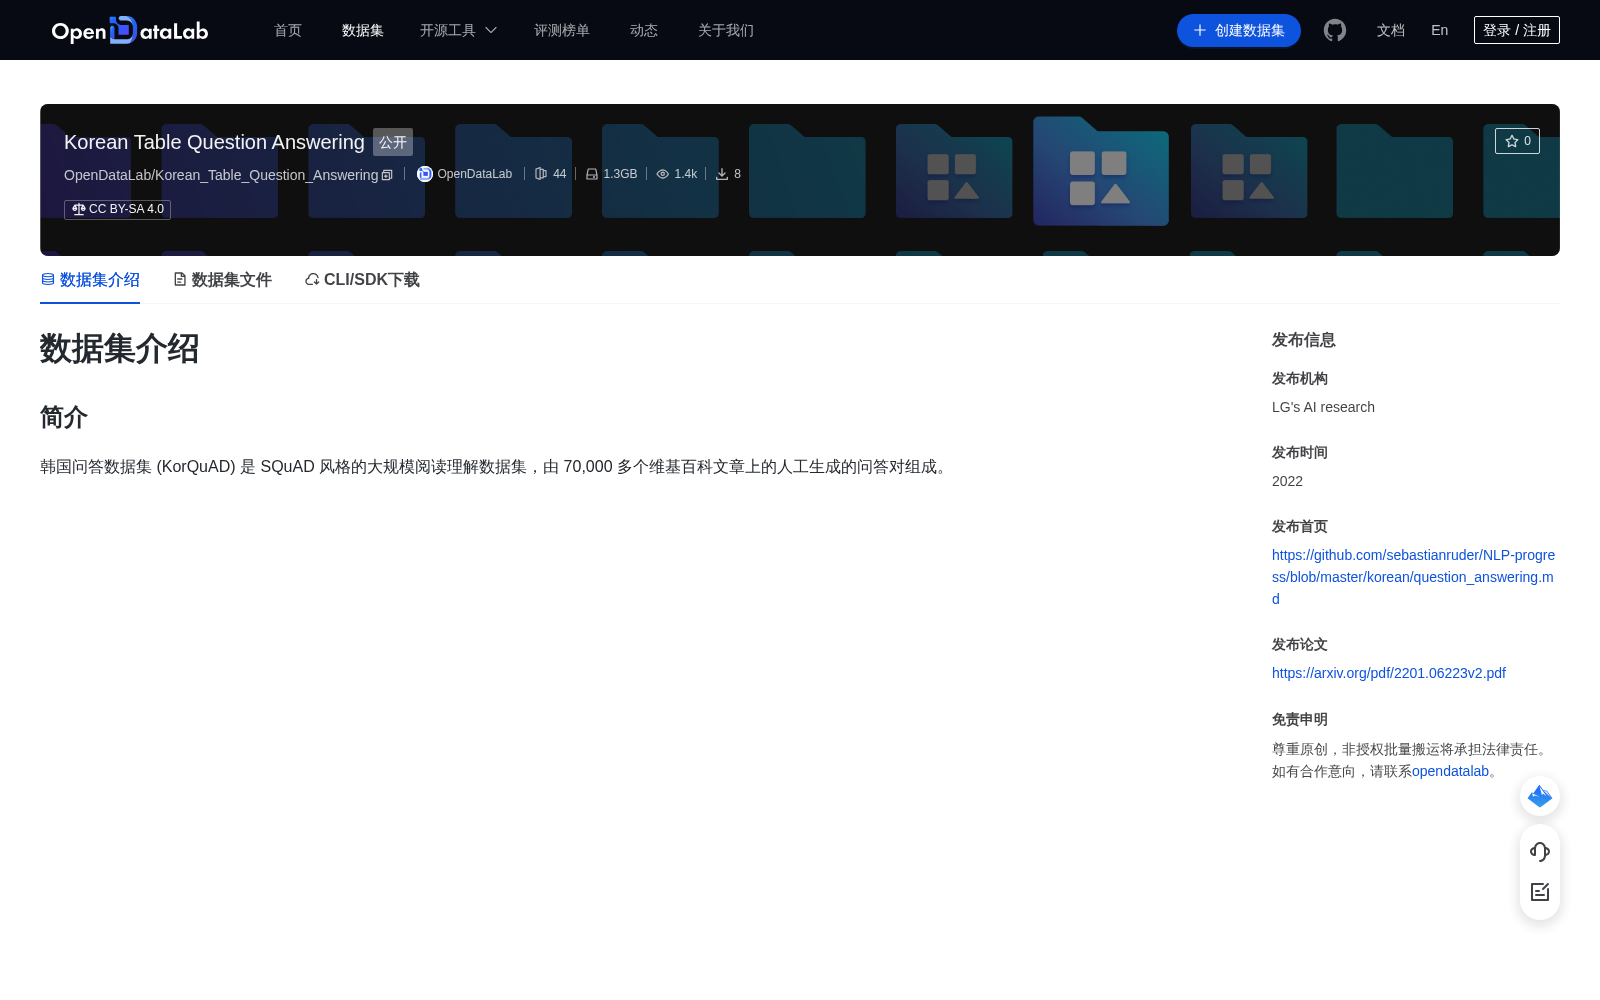
Task: Switch to the 数据集文件 tab
Action: coord(222,280)
